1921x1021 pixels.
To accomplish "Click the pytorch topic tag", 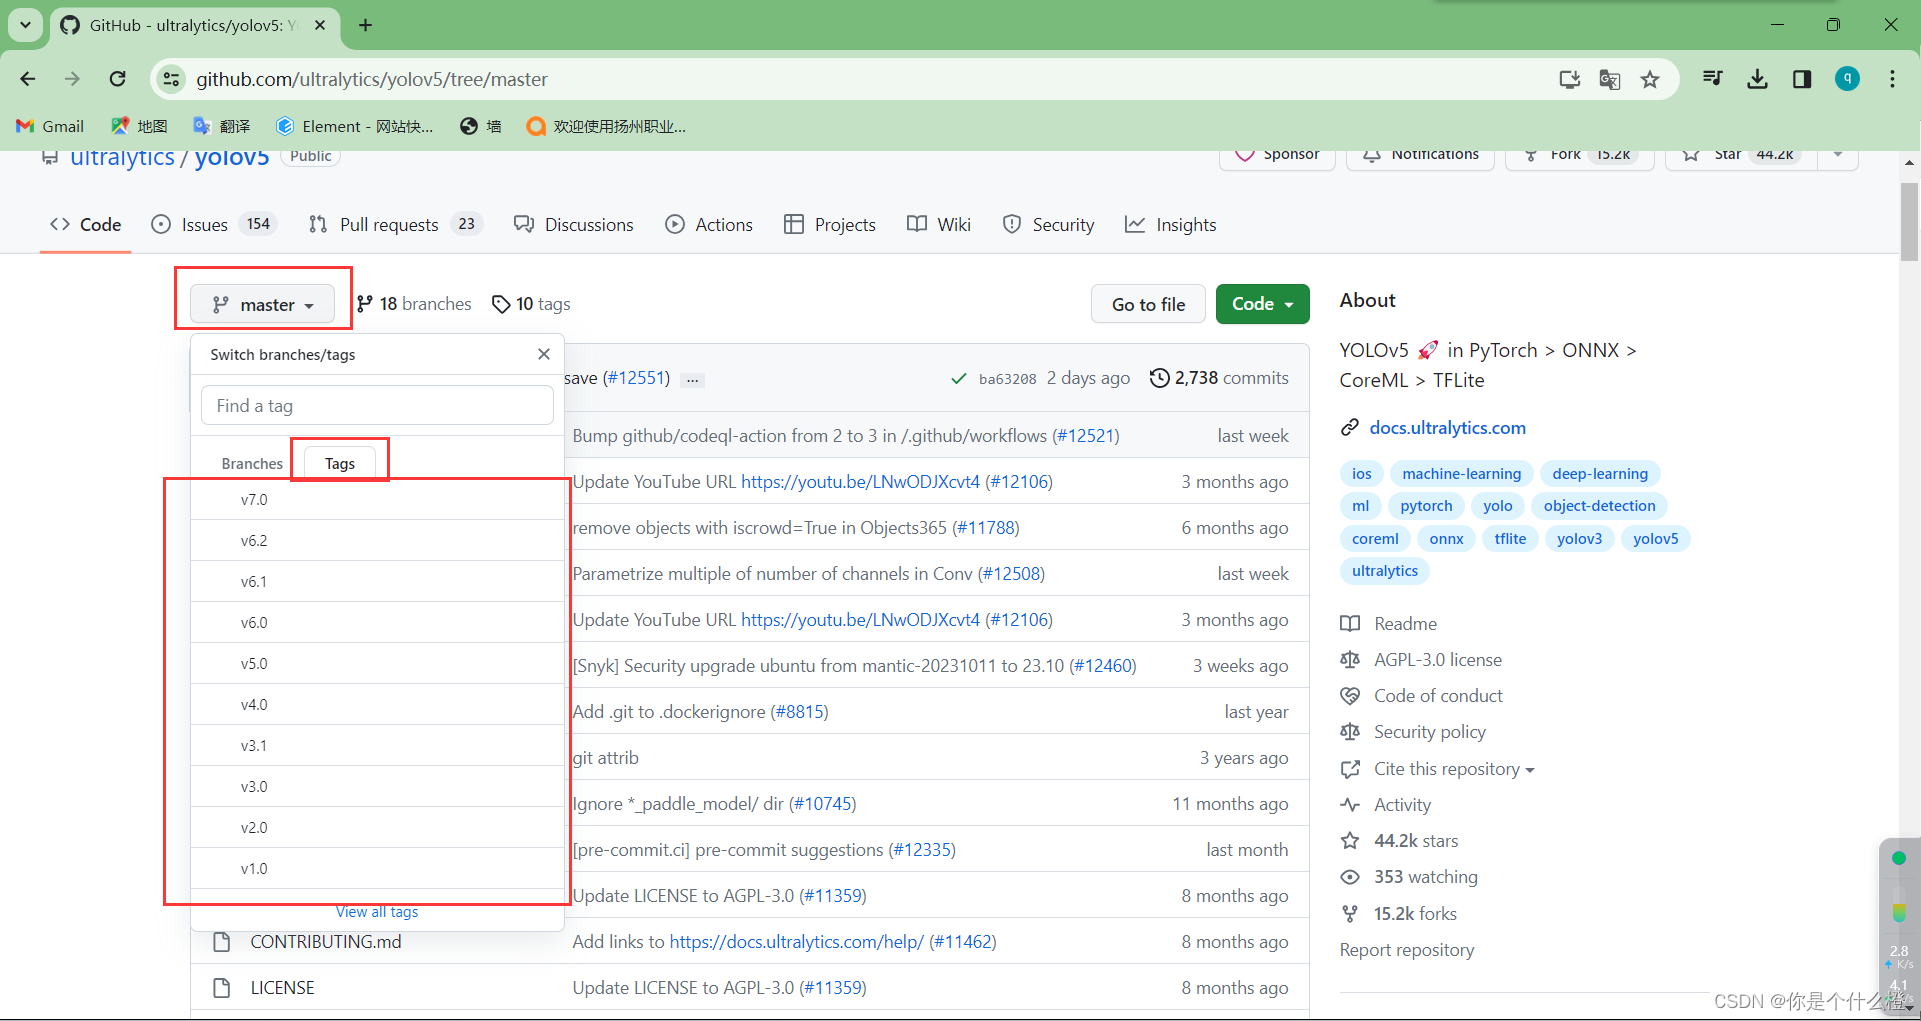I will (x=1426, y=506).
